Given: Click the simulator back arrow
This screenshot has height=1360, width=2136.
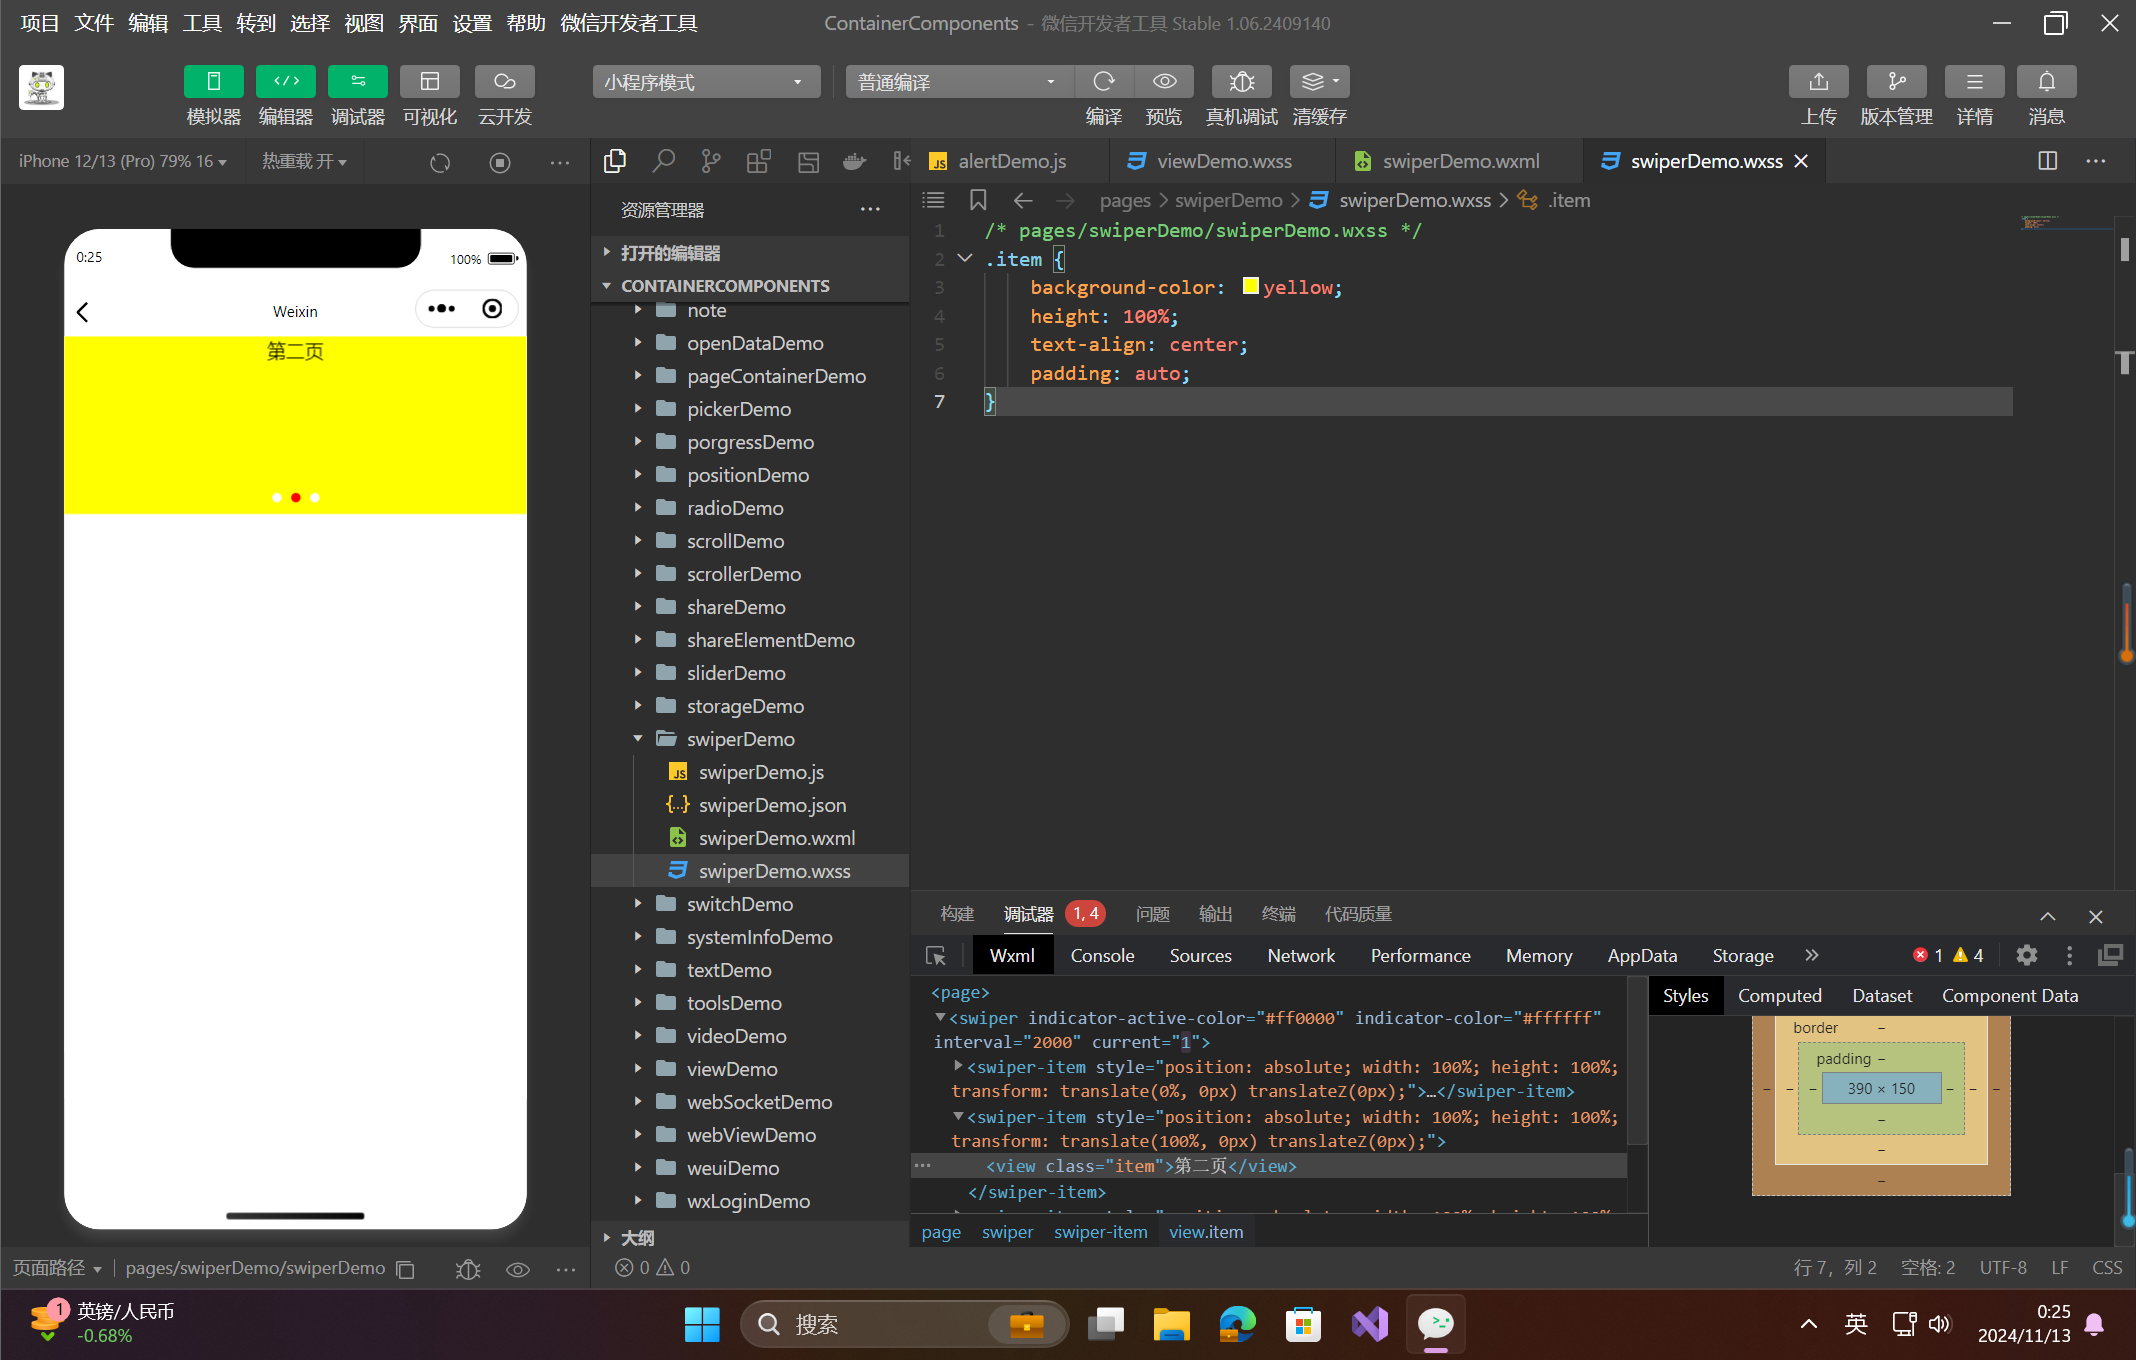Looking at the screenshot, I should (x=83, y=312).
